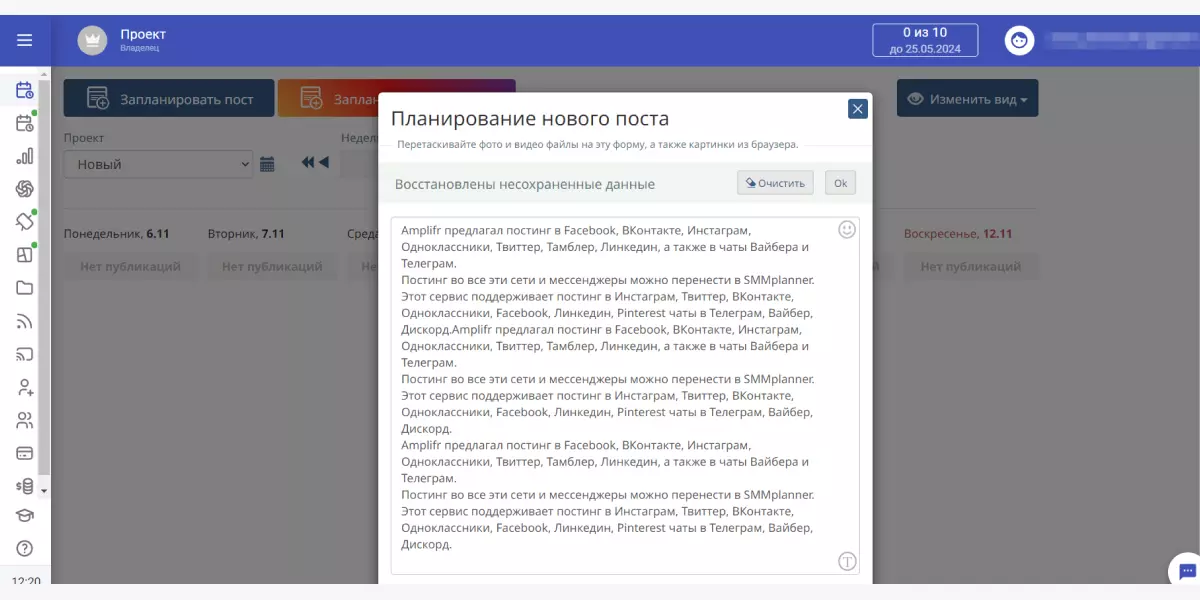Viewport: 1200px width, 600px height.
Task: Click the 0 из 10 post counter box
Action: (924, 40)
